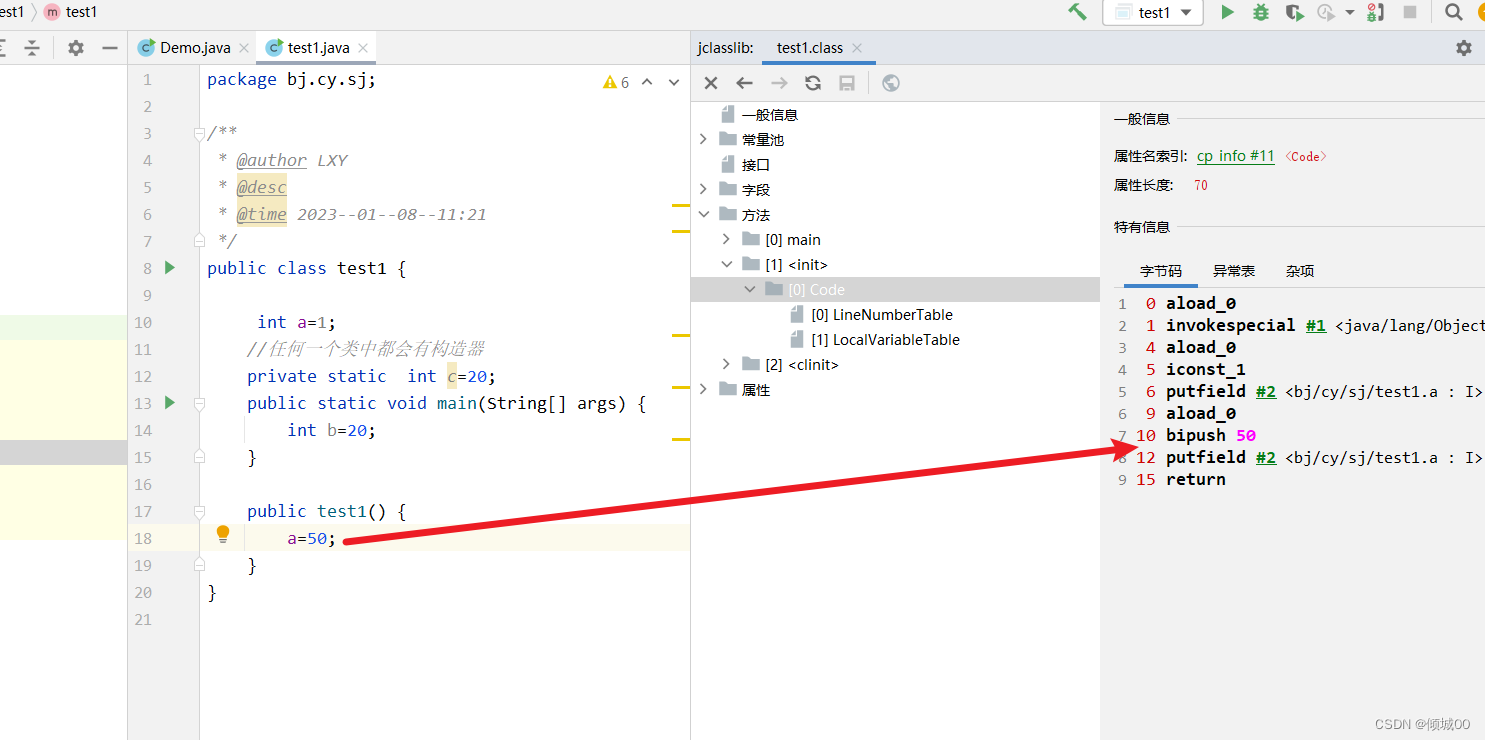
Task: Switch to the 异常表 tab
Action: [x=1234, y=271]
